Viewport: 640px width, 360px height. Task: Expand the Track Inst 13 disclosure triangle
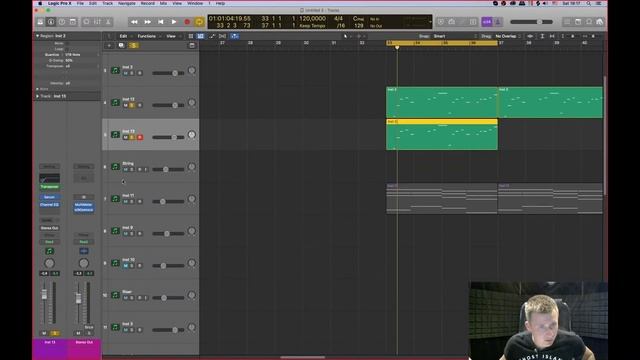[38, 96]
